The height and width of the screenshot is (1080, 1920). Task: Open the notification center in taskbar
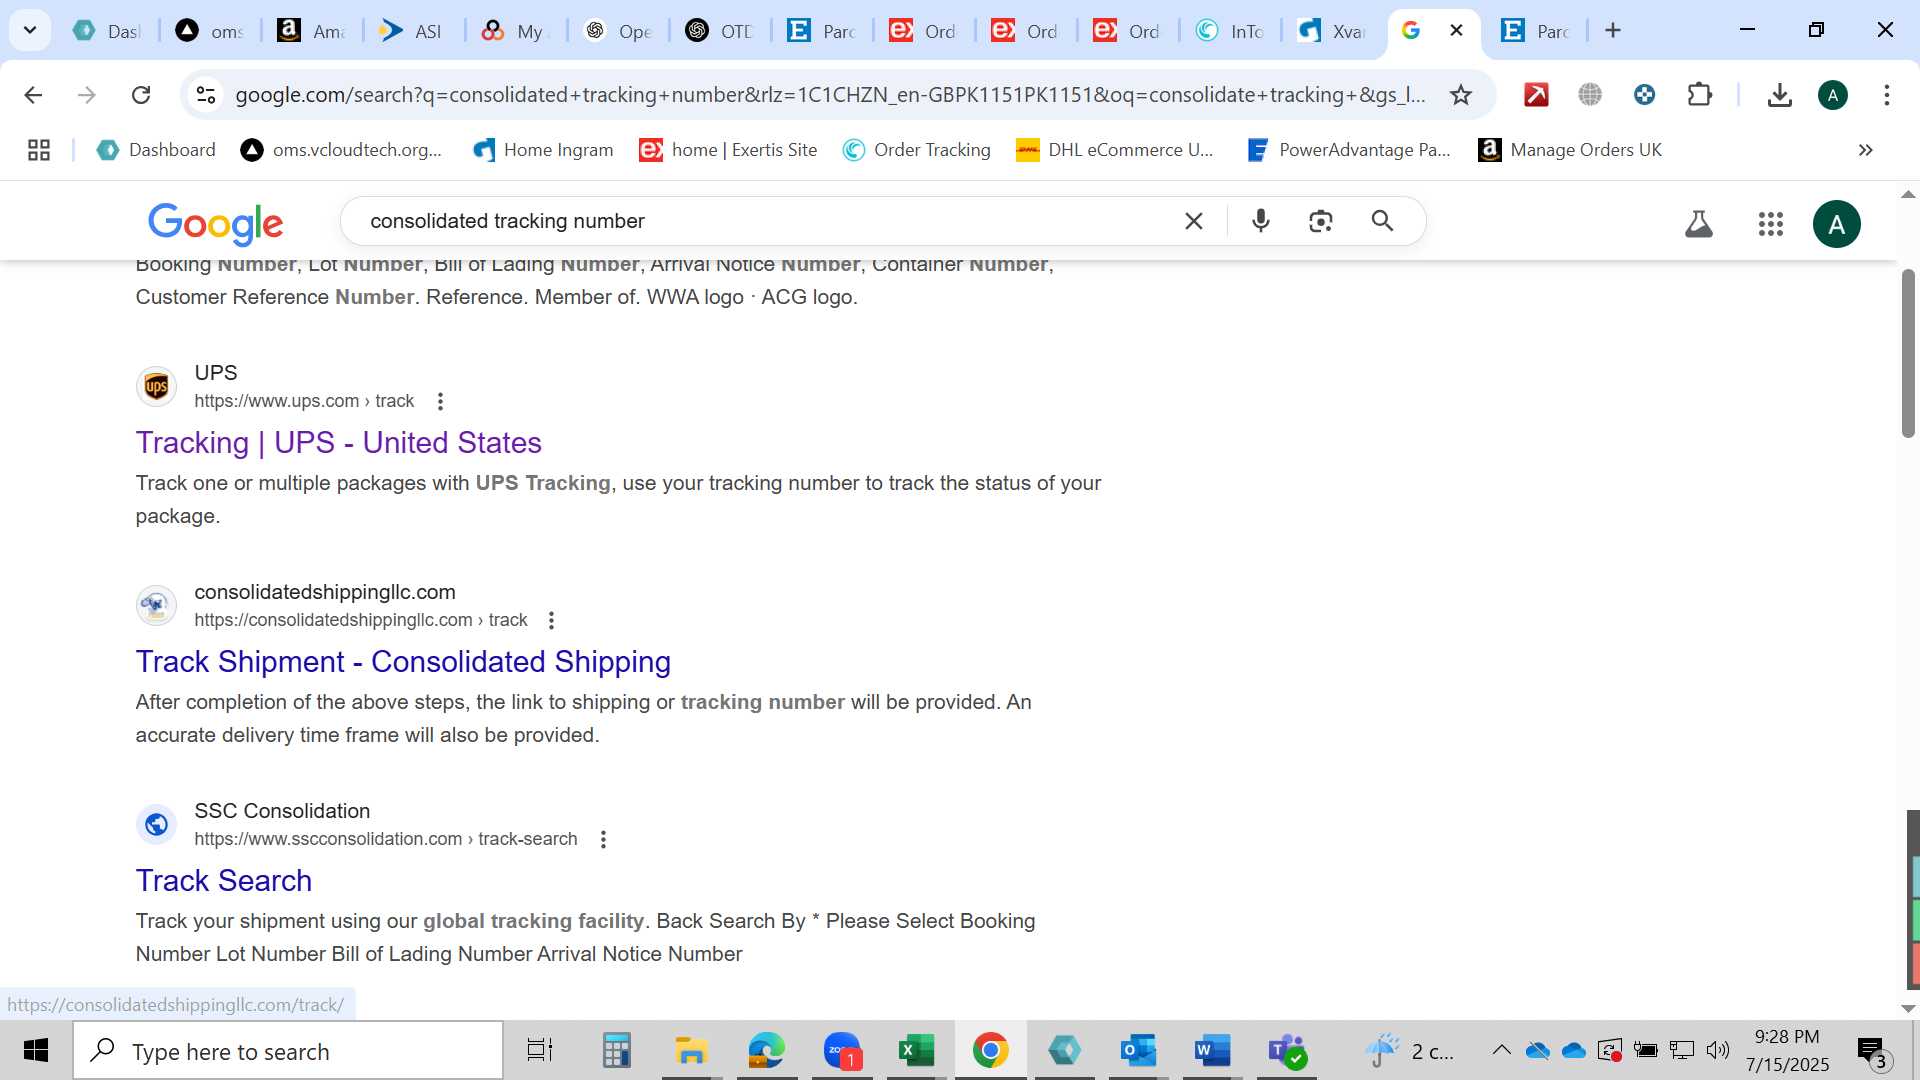pos(1871,1051)
